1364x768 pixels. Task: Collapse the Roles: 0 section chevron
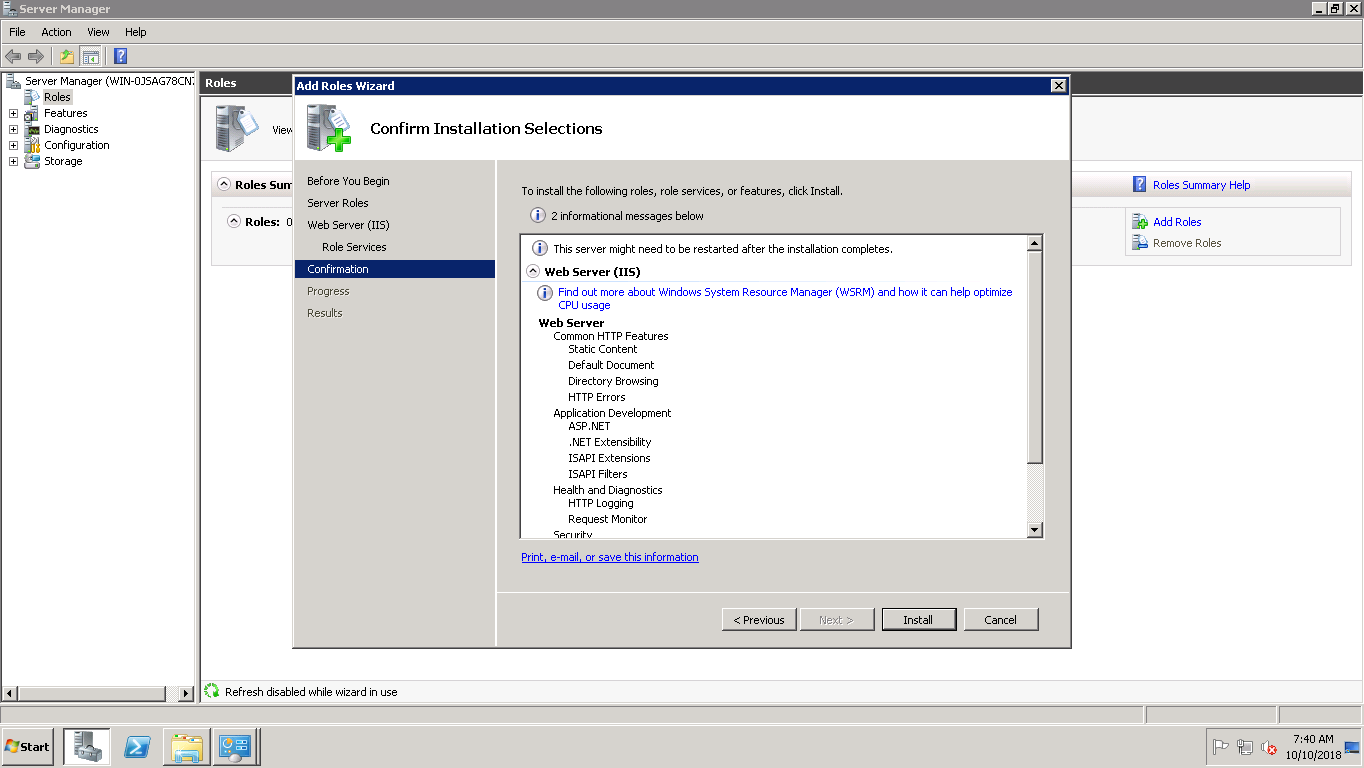(234, 222)
